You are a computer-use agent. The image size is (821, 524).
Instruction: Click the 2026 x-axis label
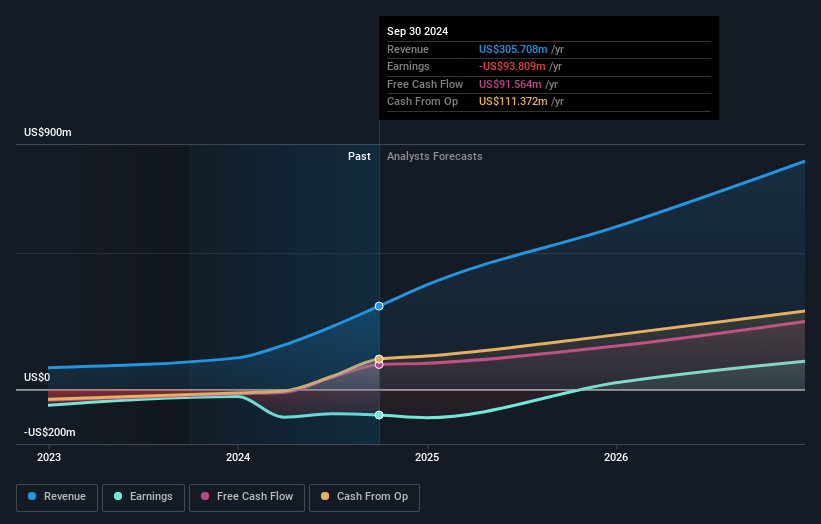click(x=616, y=457)
